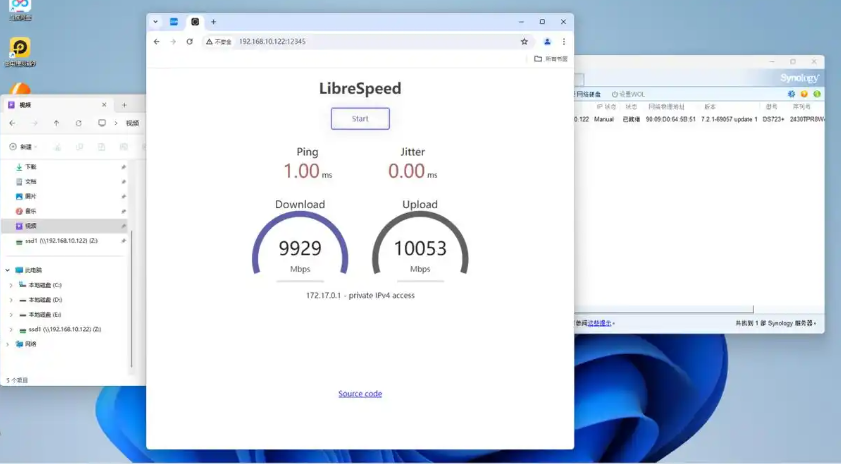Open the 新建 dropdown in File Explorer
The height and width of the screenshot is (464, 841).
[23, 146]
